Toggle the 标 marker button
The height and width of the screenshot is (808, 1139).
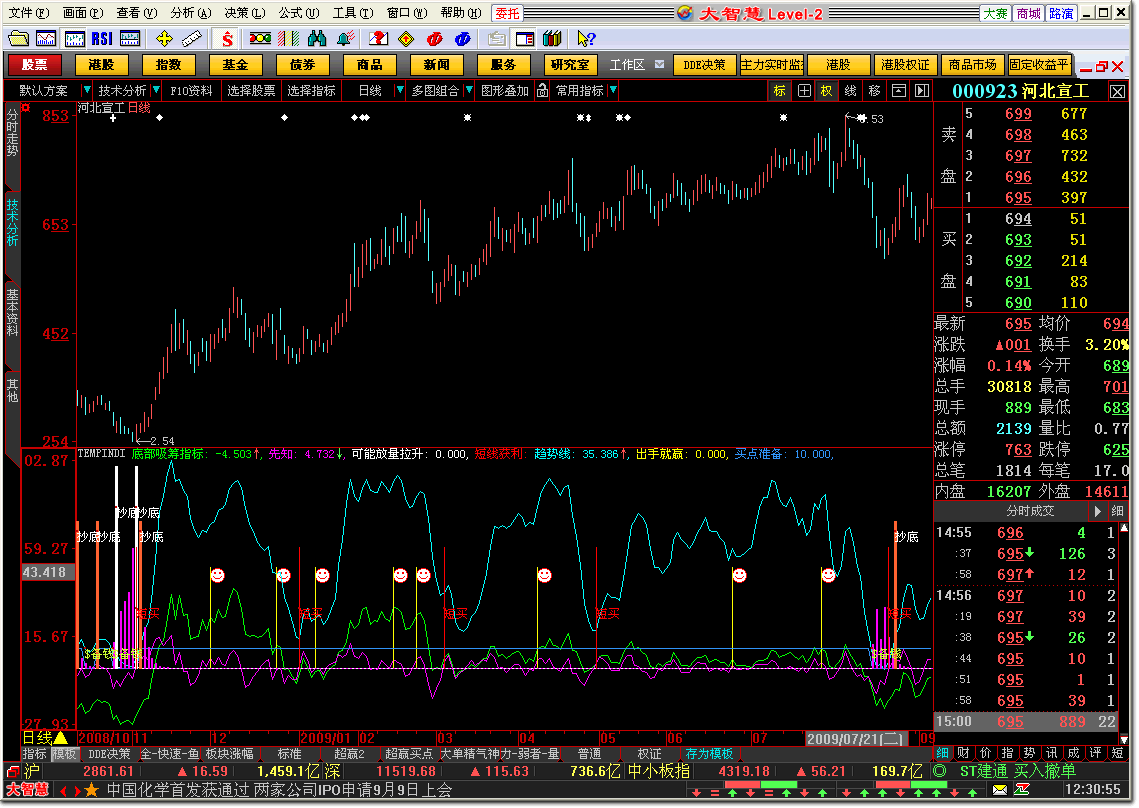[779, 91]
